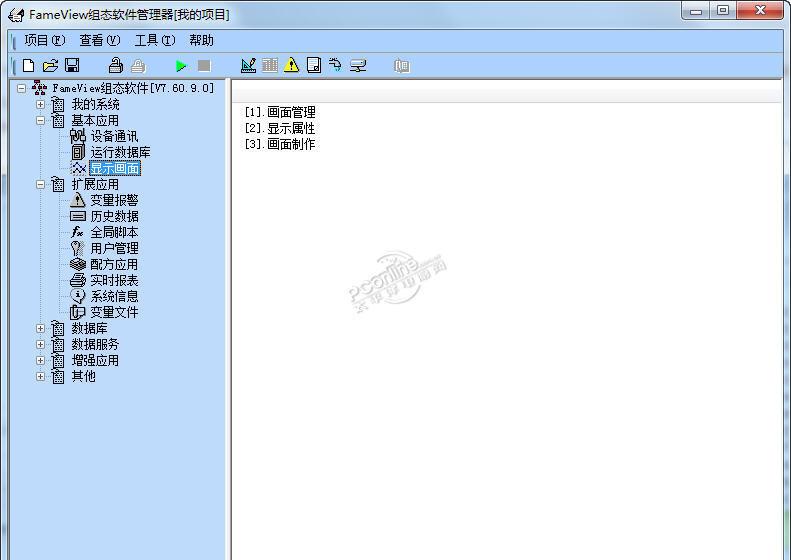
Task: Open [2].显示属性 in right pane
Action: (280, 128)
